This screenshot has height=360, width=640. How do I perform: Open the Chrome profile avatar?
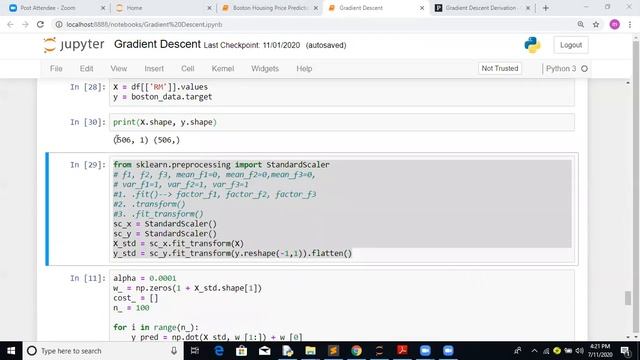[x=615, y=24]
